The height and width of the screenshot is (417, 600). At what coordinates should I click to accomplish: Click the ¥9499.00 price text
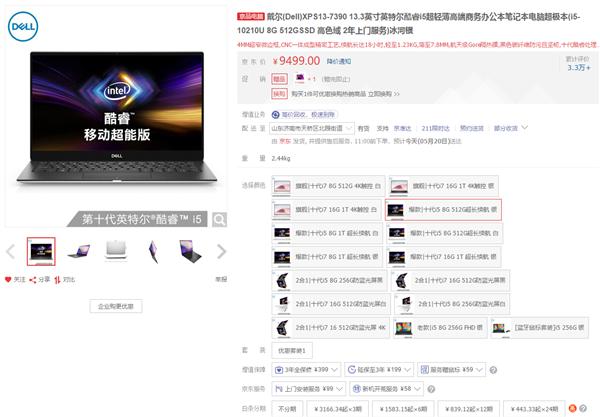pos(296,61)
